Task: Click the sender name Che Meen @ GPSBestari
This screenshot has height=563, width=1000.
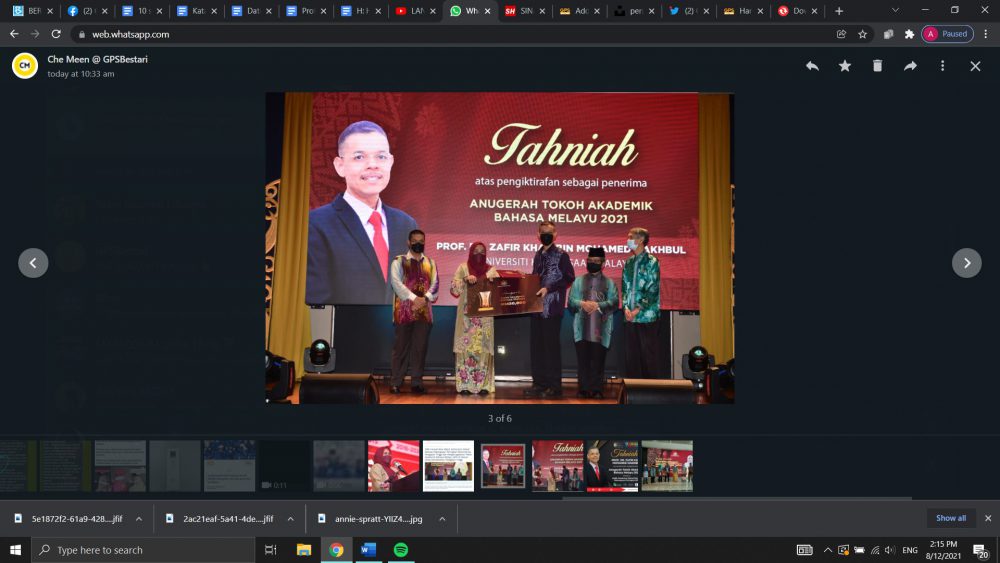Action: click(98, 59)
